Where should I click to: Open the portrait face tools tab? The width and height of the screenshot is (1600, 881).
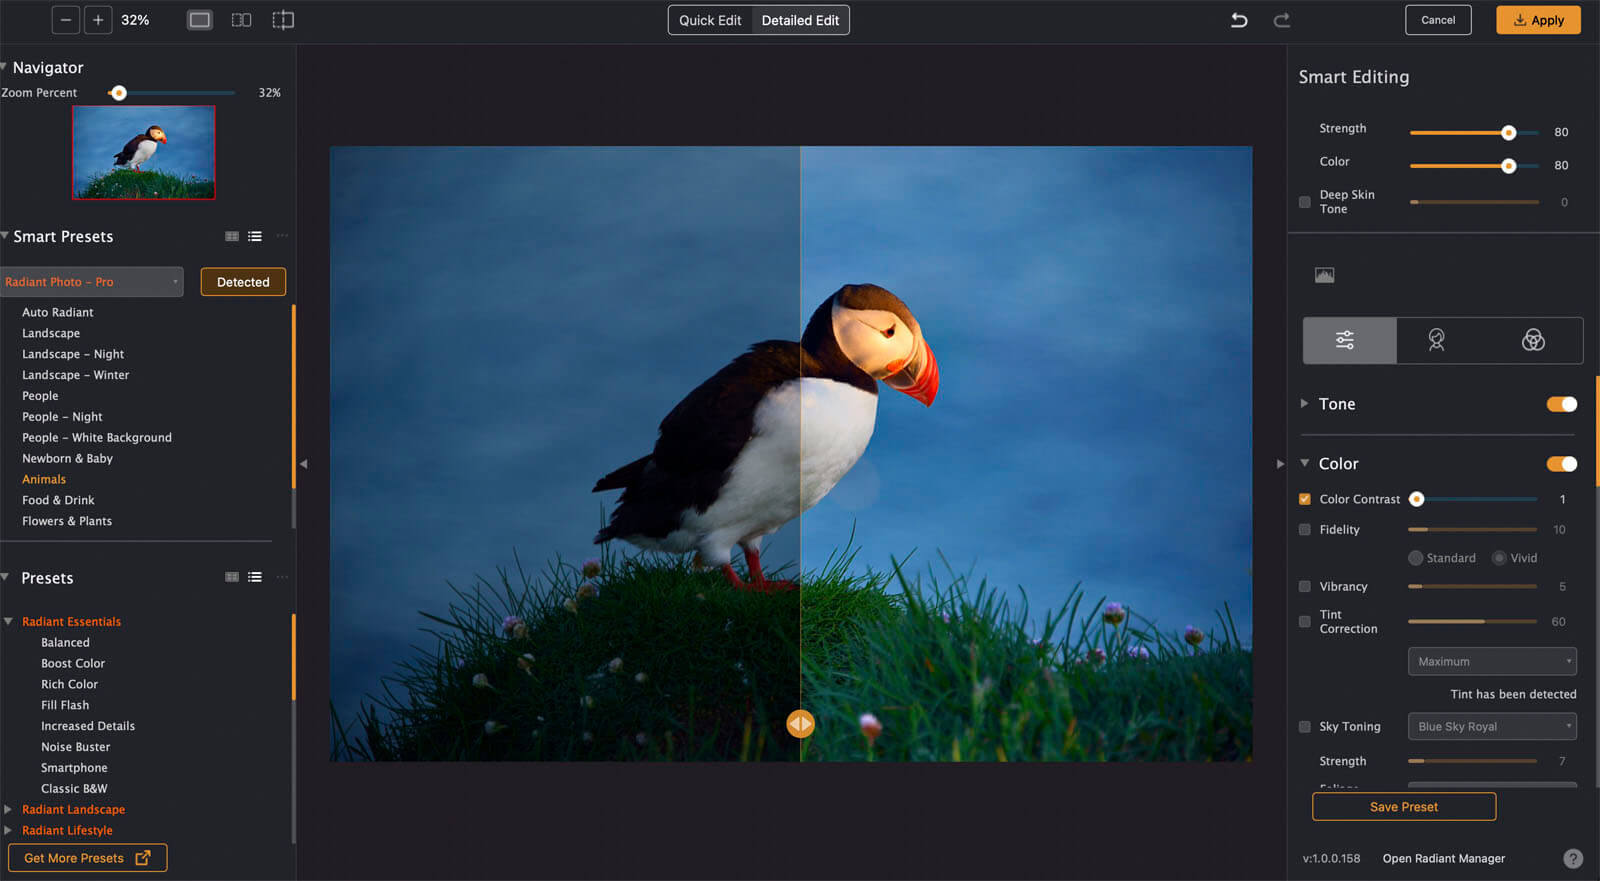click(x=1436, y=340)
